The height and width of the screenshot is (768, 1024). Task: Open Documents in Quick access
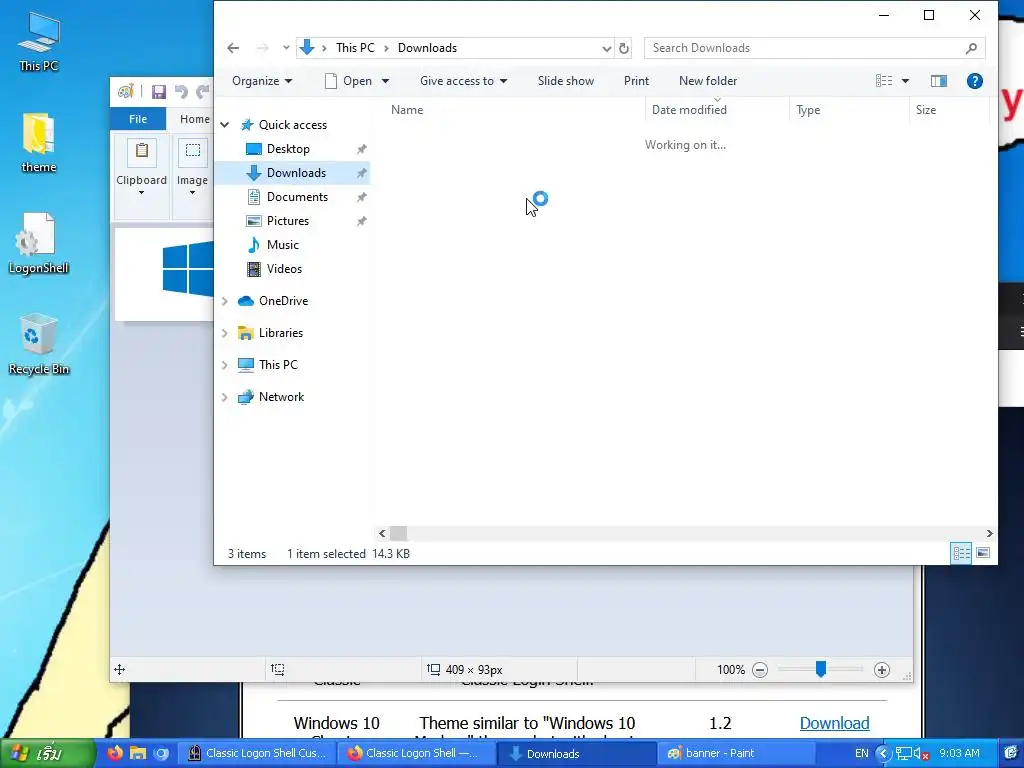point(297,197)
